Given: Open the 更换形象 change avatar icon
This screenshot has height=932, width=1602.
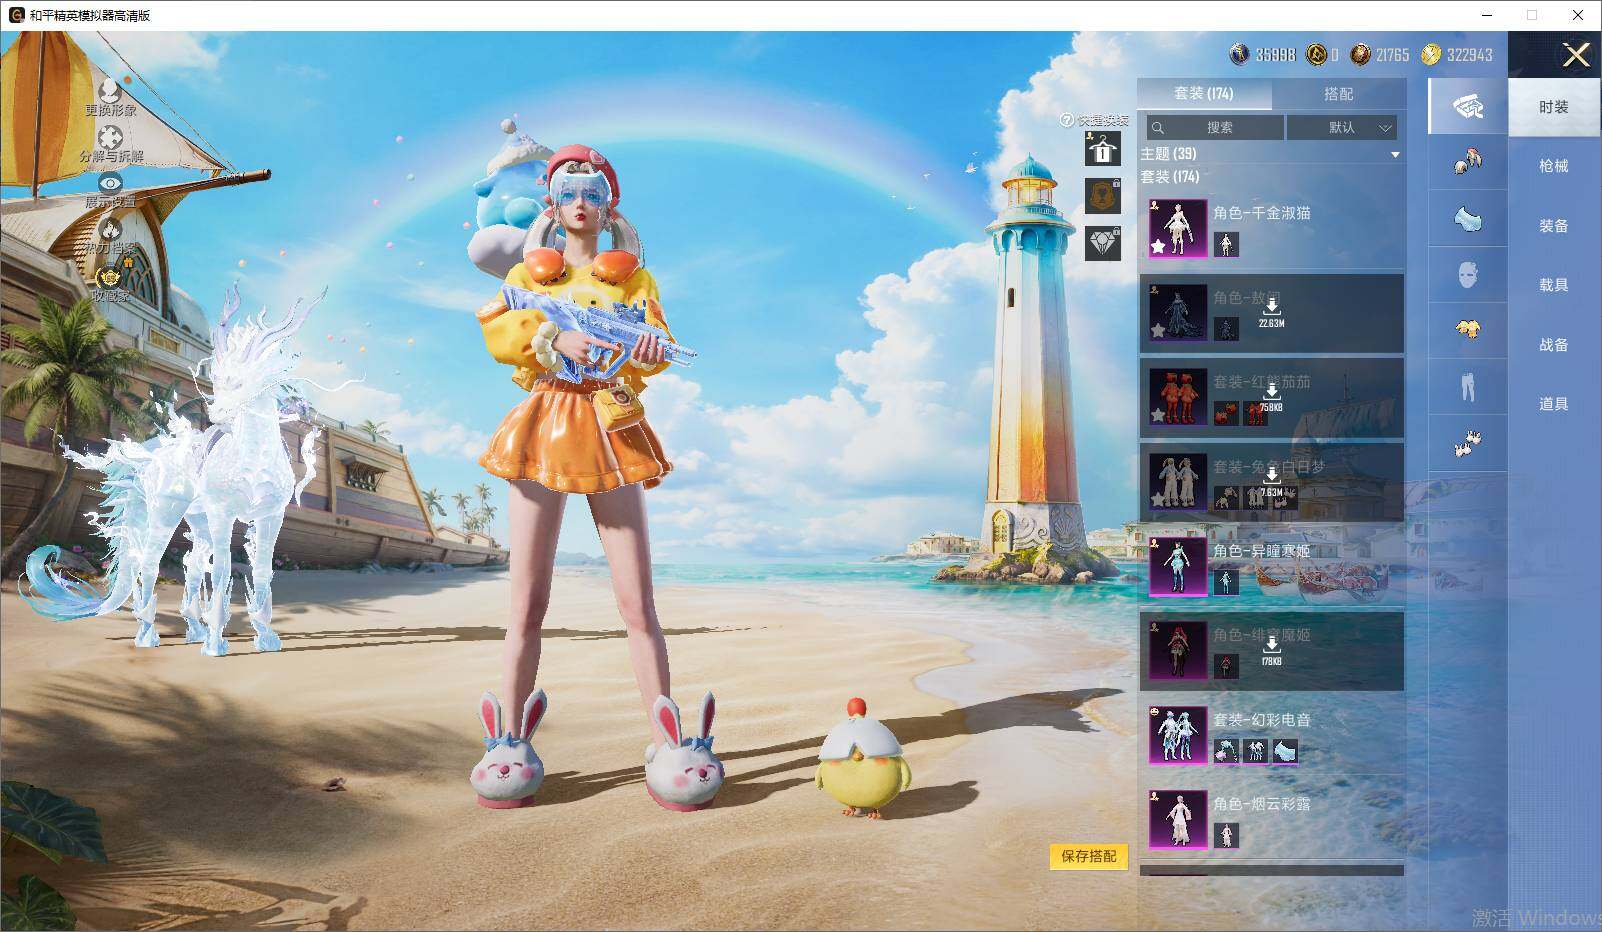Looking at the screenshot, I should (110, 93).
